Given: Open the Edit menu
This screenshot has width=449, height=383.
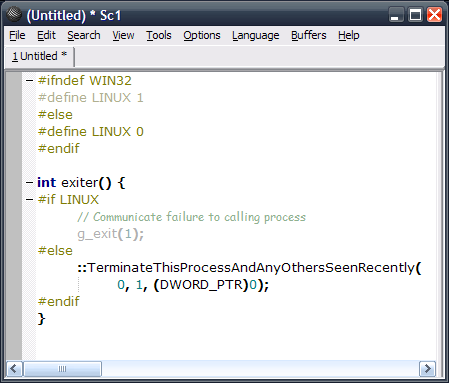Looking at the screenshot, I should coord(46,35).
